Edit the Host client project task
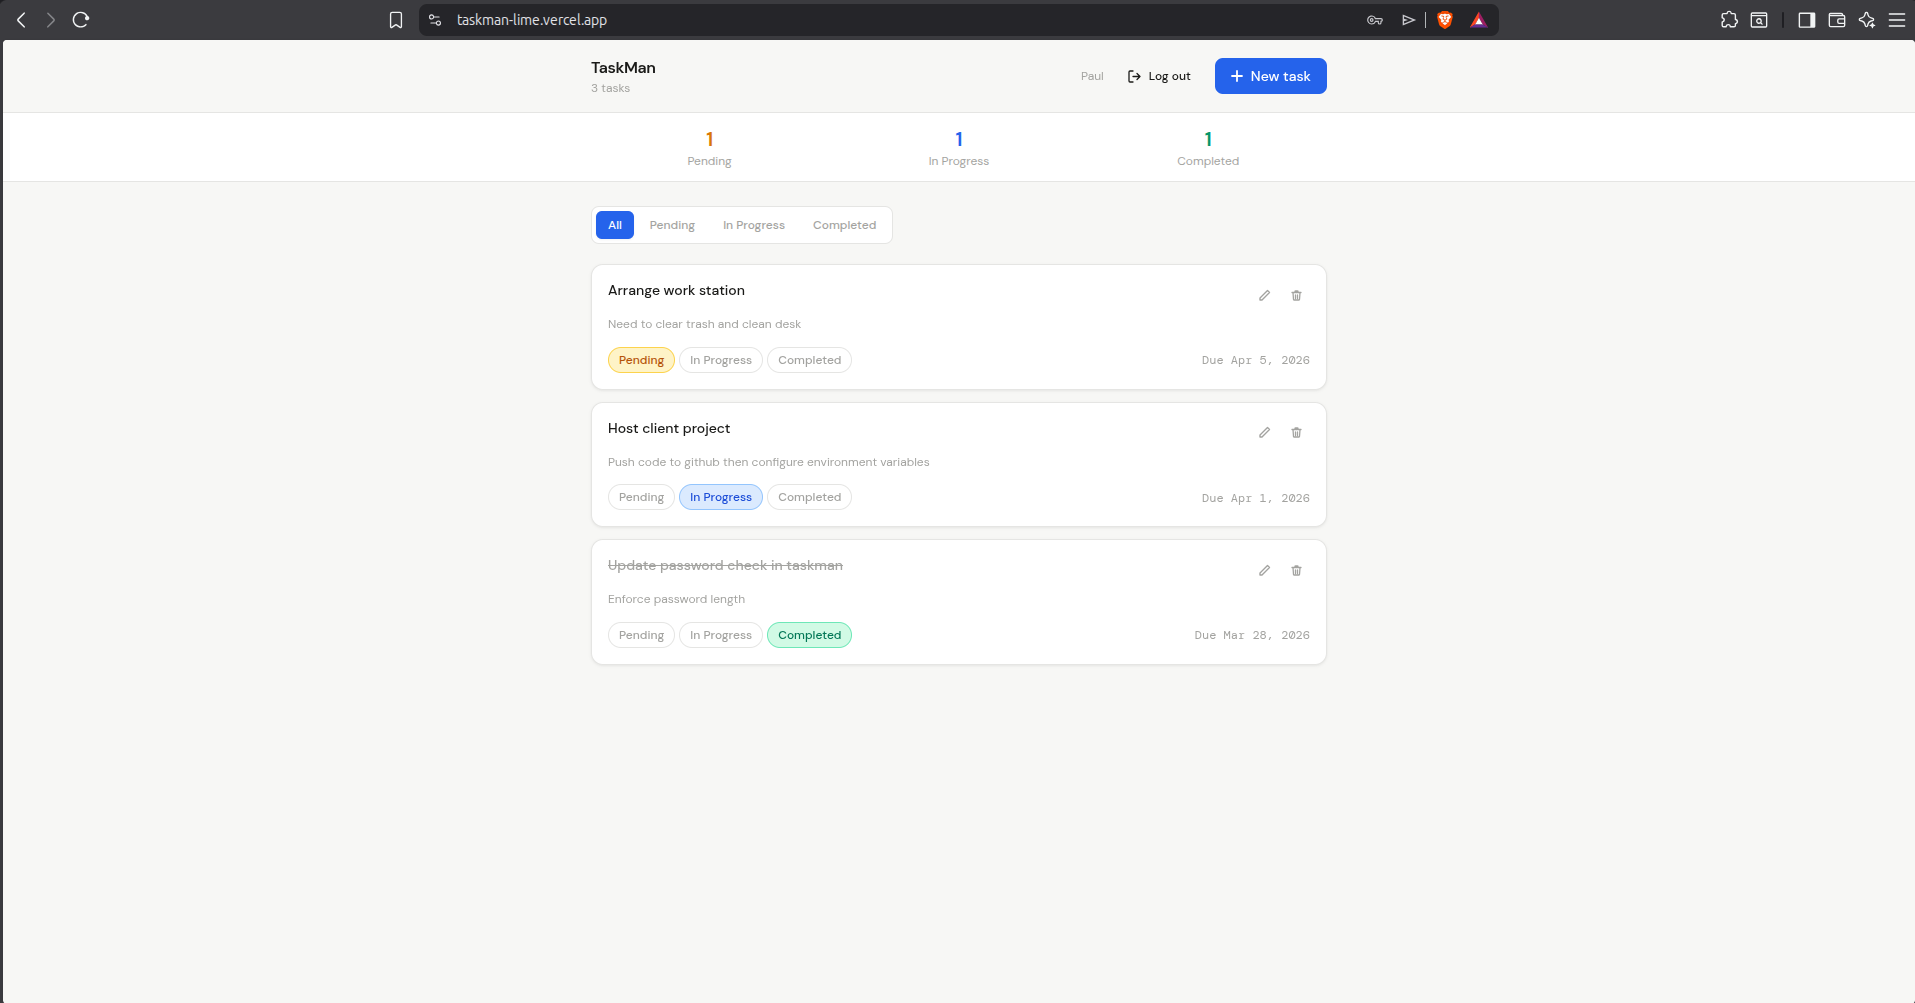The height and width of the screenshot is (1003, 1915). (1264, 432)
